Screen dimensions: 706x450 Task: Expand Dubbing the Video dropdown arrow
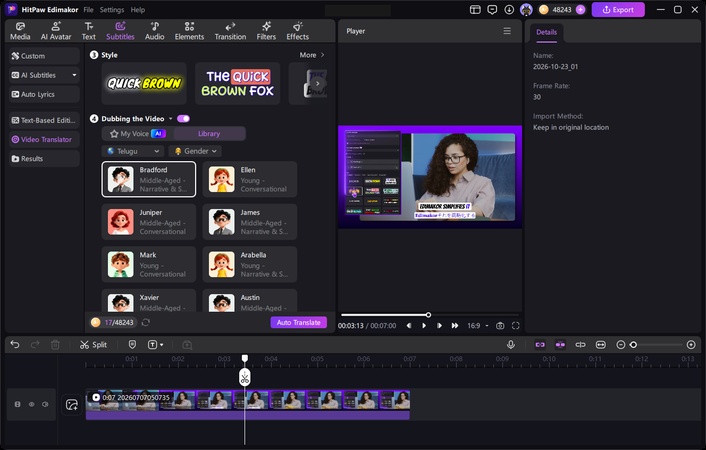pyautogui.click(x=171, y=118)
